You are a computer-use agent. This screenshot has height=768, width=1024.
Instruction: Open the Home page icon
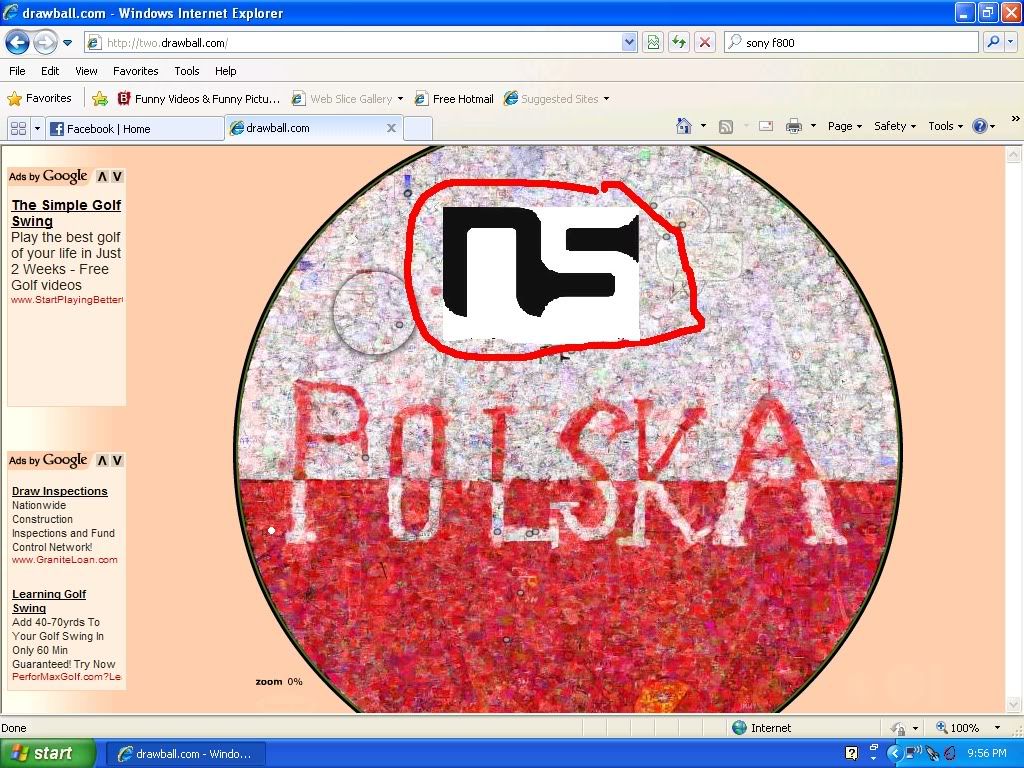(x=684, y=126)
